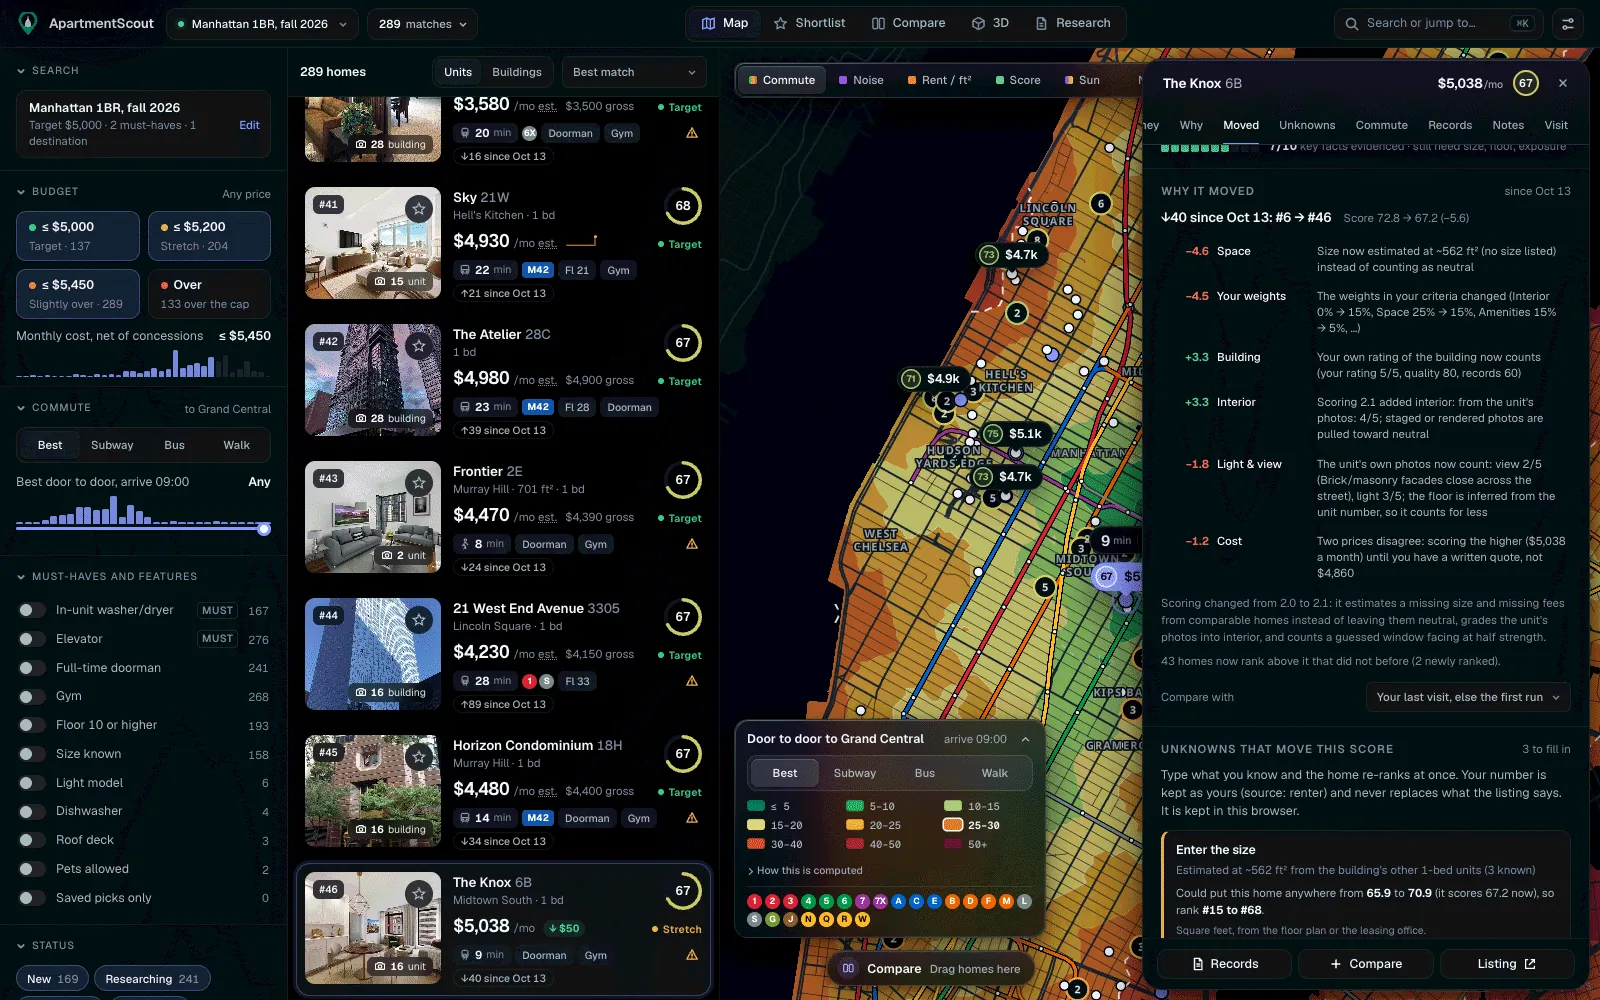Viewport: 1600px width, 1000px height.
Task: Star The Atelier 28C listing
Action: click(419, 345)
